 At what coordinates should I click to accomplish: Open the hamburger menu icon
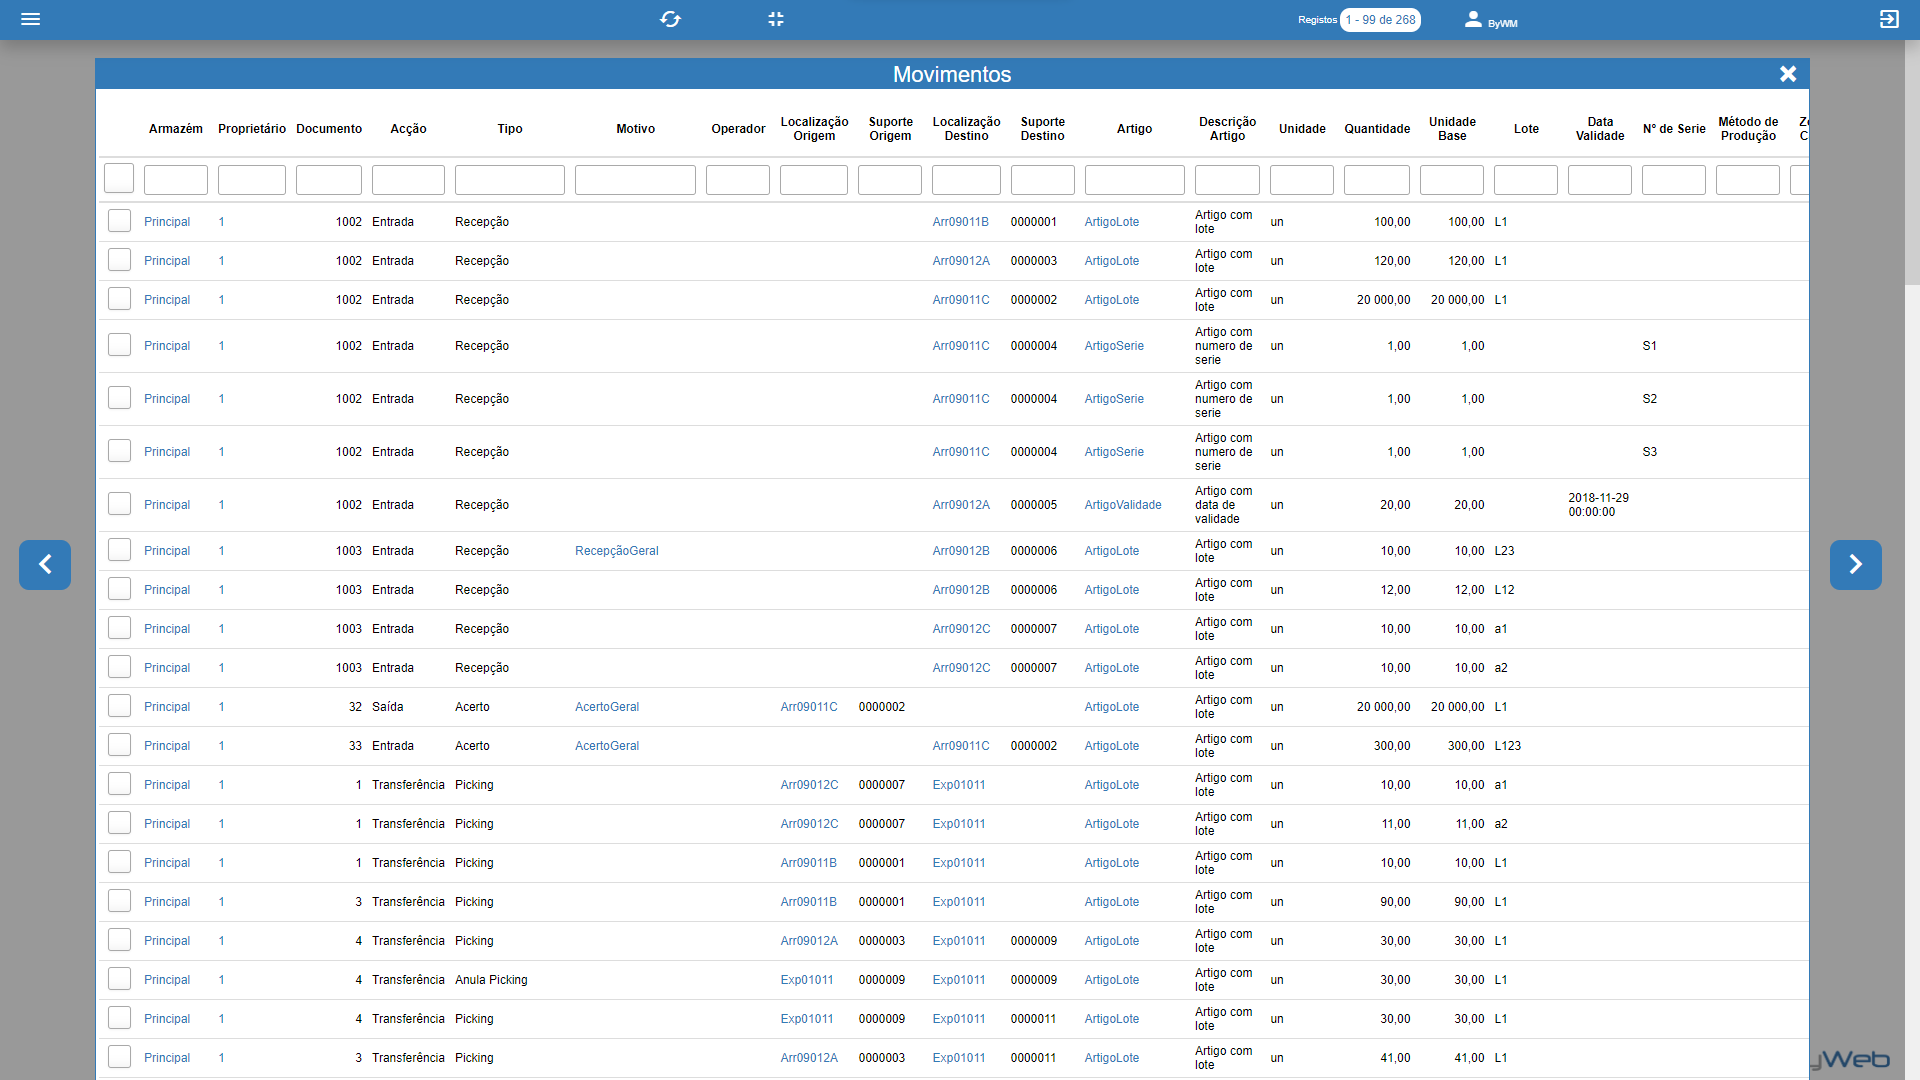[30, 19]
